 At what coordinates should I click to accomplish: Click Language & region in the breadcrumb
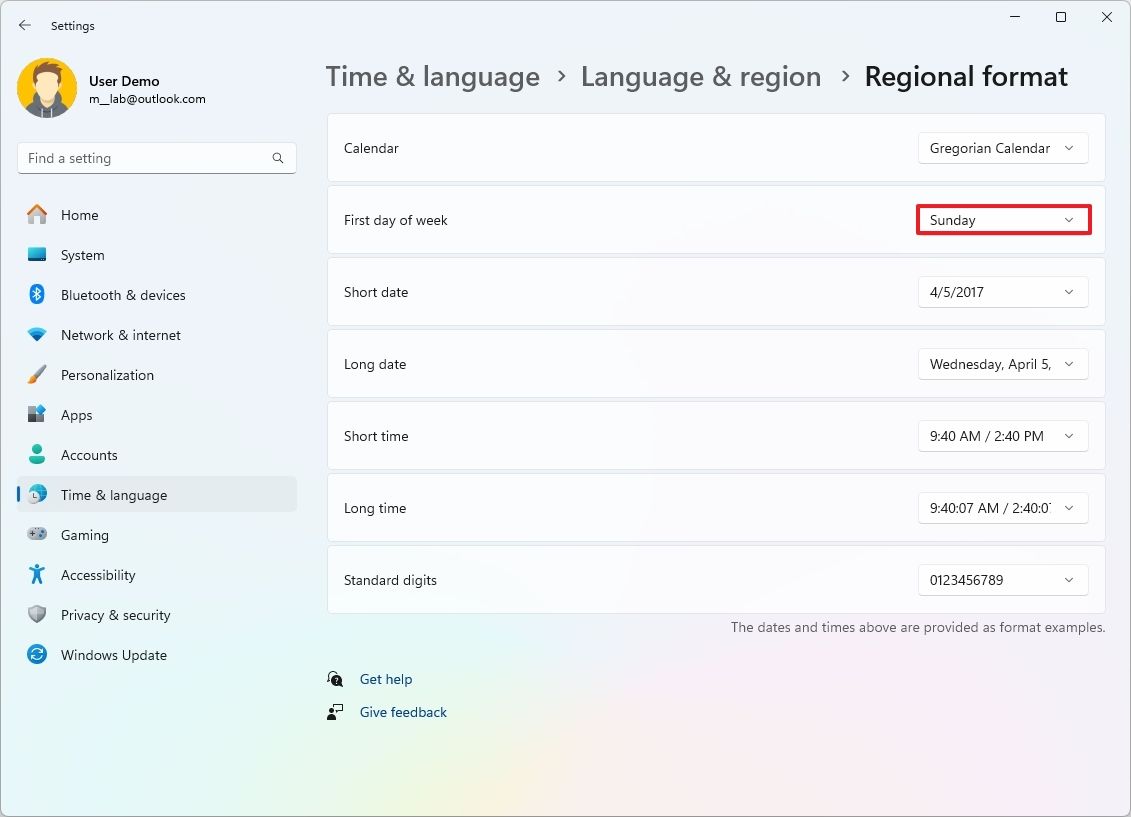701,76
